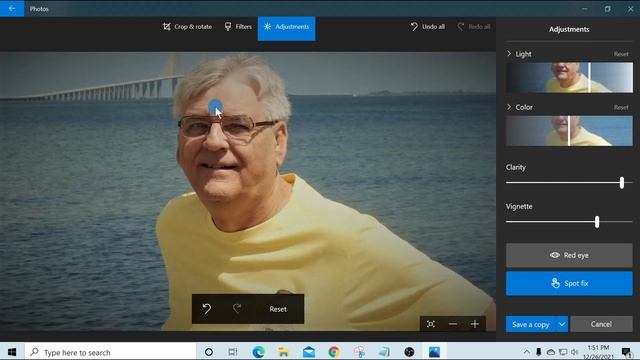Viewport: 640px width, 360px height.
Task: Click the volume speaker tray icon
Action: click(575, 352)
